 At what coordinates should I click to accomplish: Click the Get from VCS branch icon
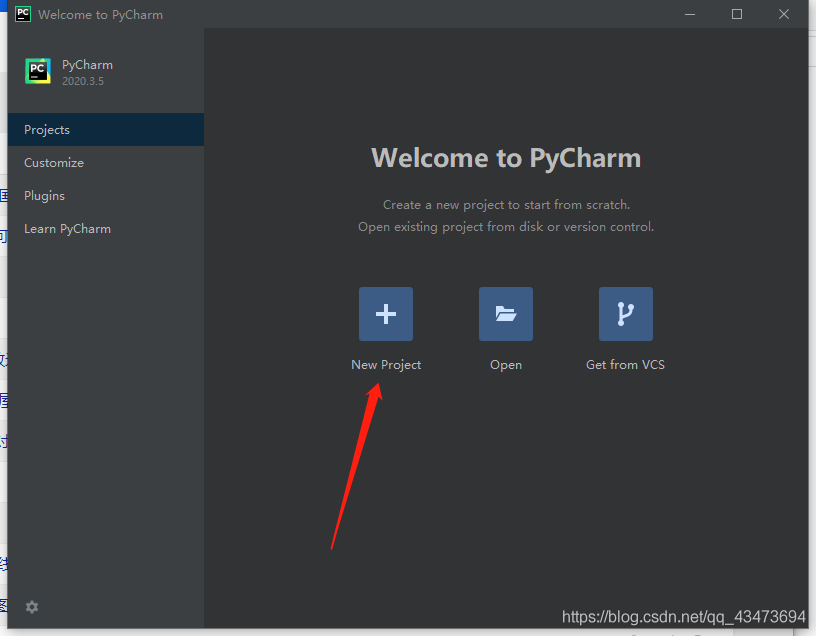point(626,314)
